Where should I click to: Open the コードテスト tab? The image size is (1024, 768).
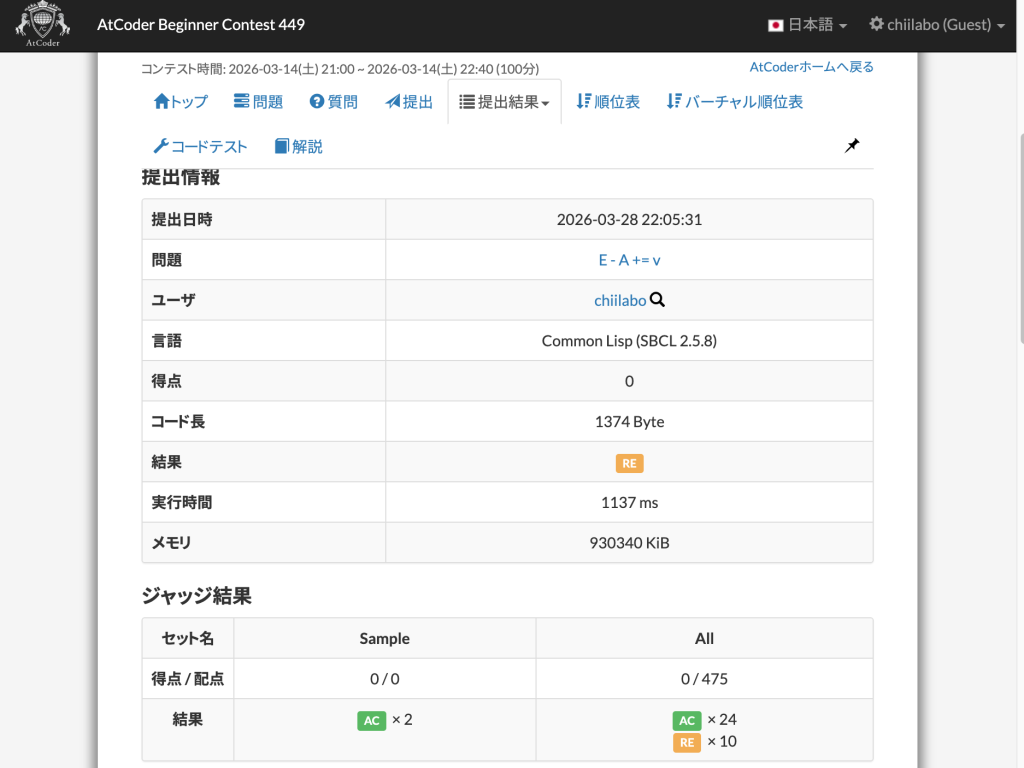(200, 146)
